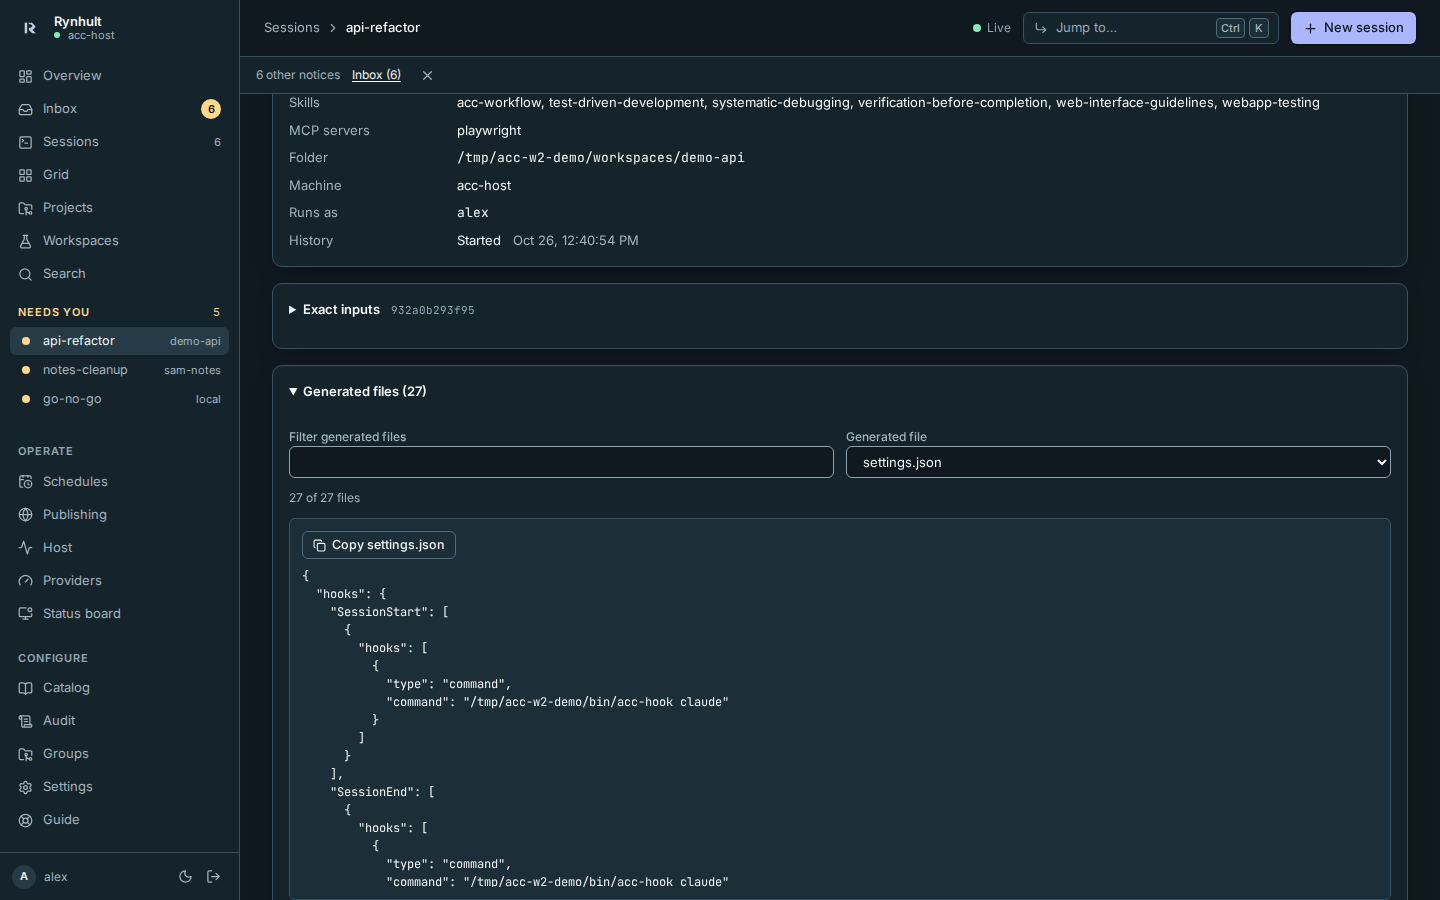Select the notes-cleanup session
This screenshot has width=1440, height=900.
pos(120,370)
